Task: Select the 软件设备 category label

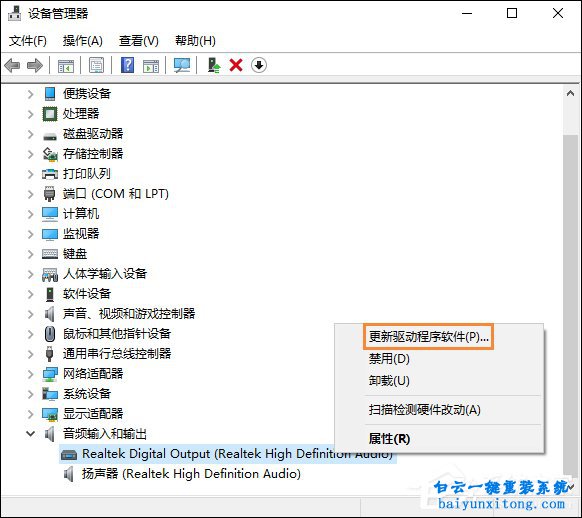Action: (x=87, y=294)
